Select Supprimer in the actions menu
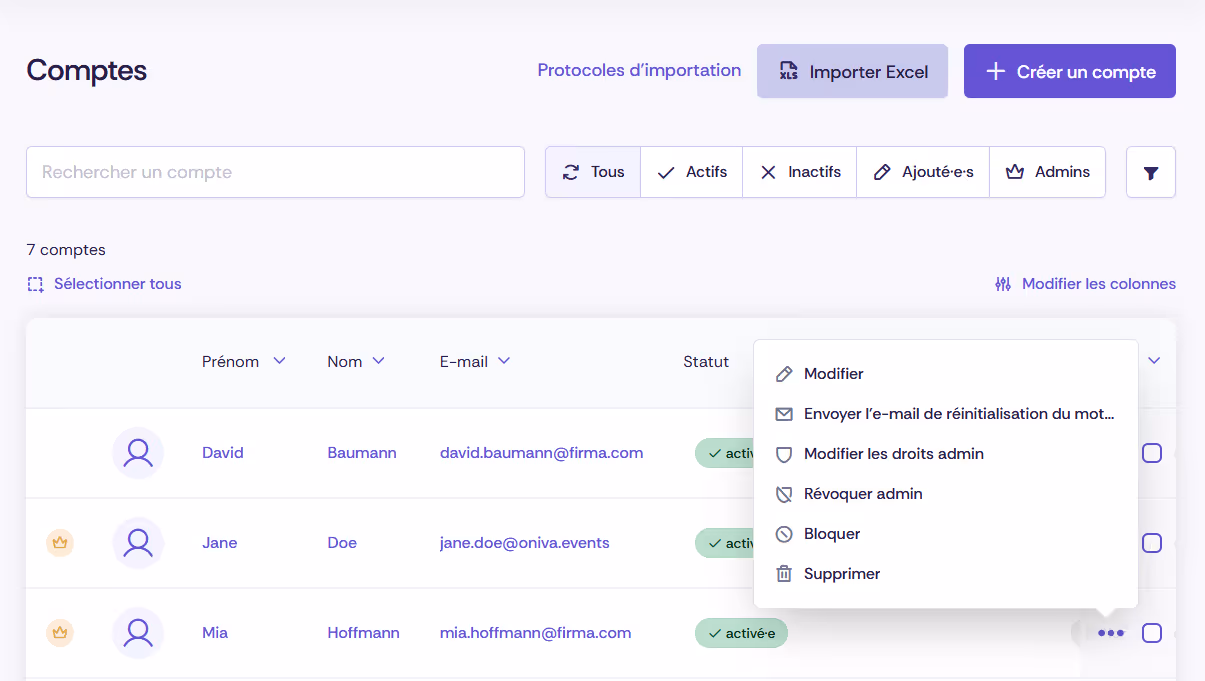 [946, 574]
